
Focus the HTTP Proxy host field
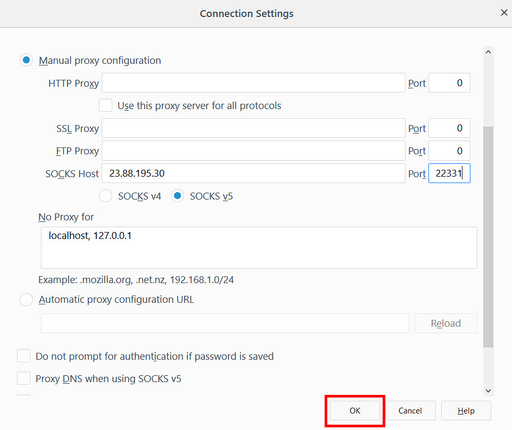point(253,83)
